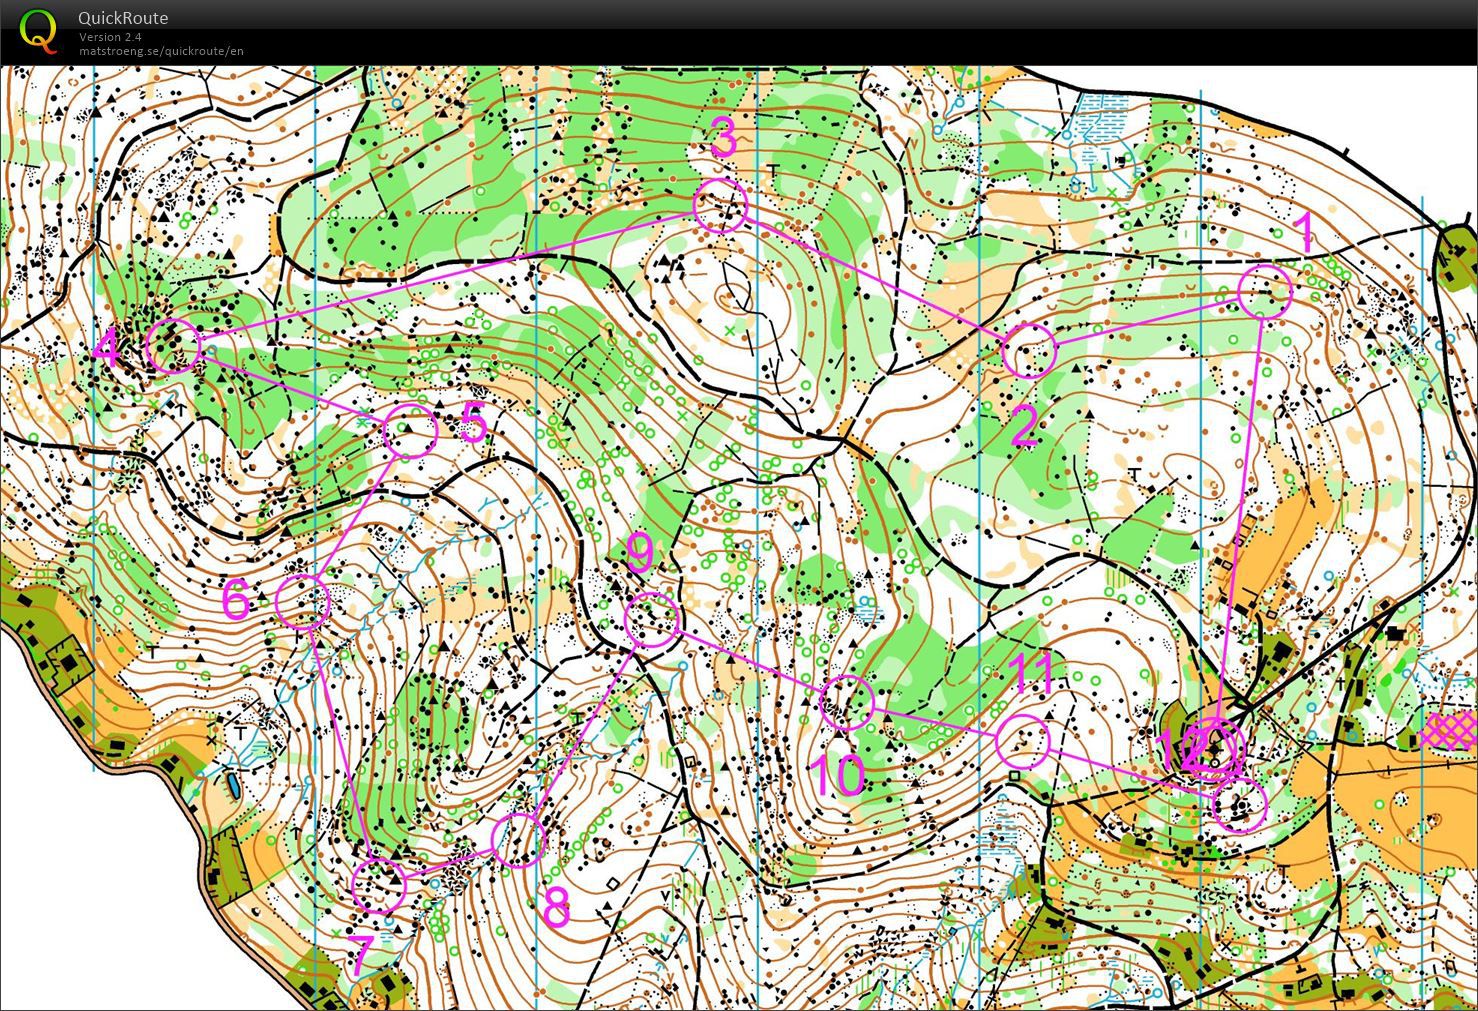Viewport: 1478px width, 1011px height.
Task: Select control circle 9 on the map
Action: [x=652, y=619]
